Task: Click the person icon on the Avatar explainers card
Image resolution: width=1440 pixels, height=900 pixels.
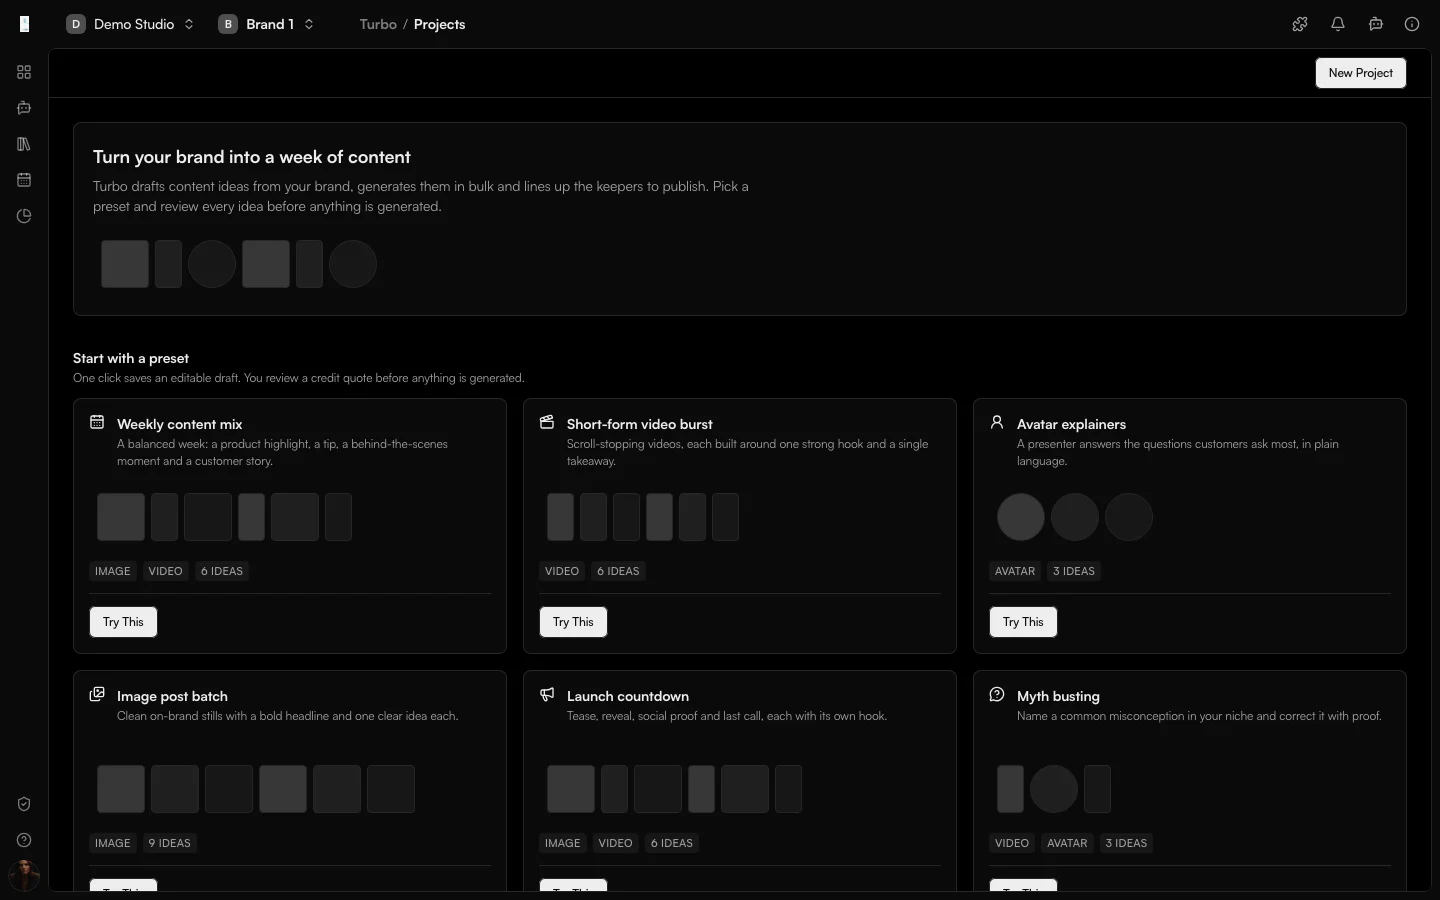Action: [997, 422]
